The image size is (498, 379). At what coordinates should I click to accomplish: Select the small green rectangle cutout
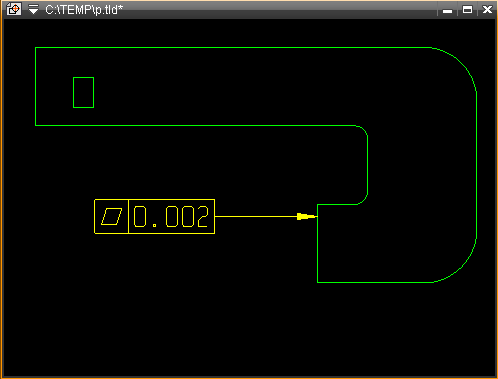pyautogui.click(x=83, y=92)
